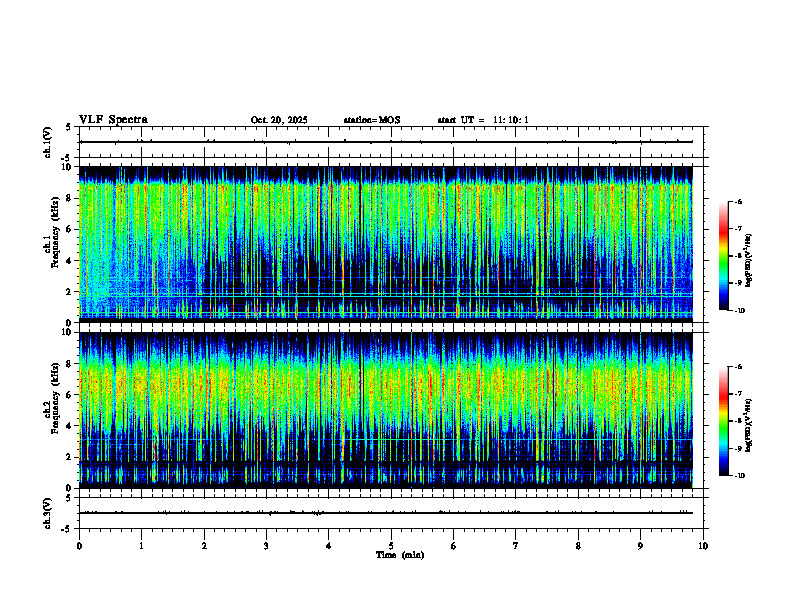Click the "Time (min)" x-axis label
Screen dimensions: 792x612
pos(400,555)
